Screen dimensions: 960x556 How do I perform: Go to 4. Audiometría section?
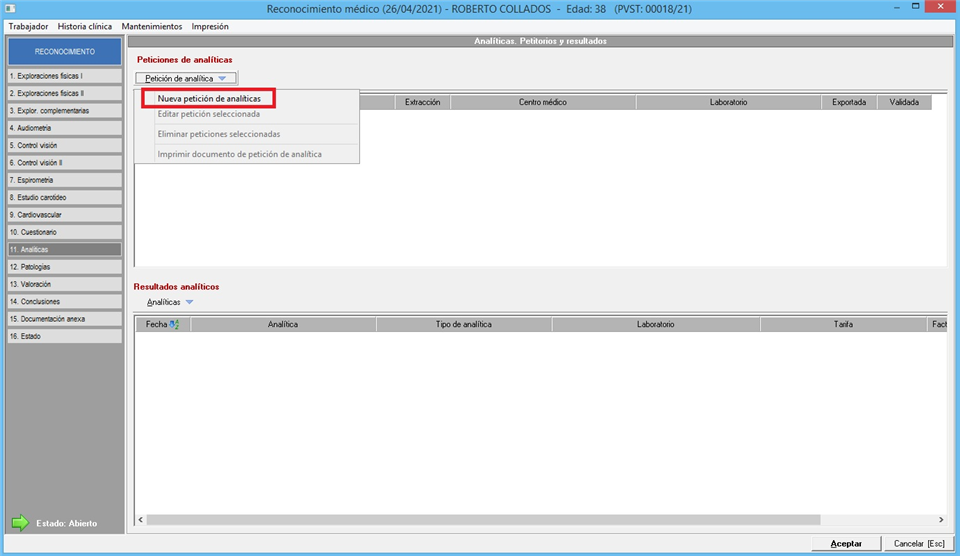point(64,128)
